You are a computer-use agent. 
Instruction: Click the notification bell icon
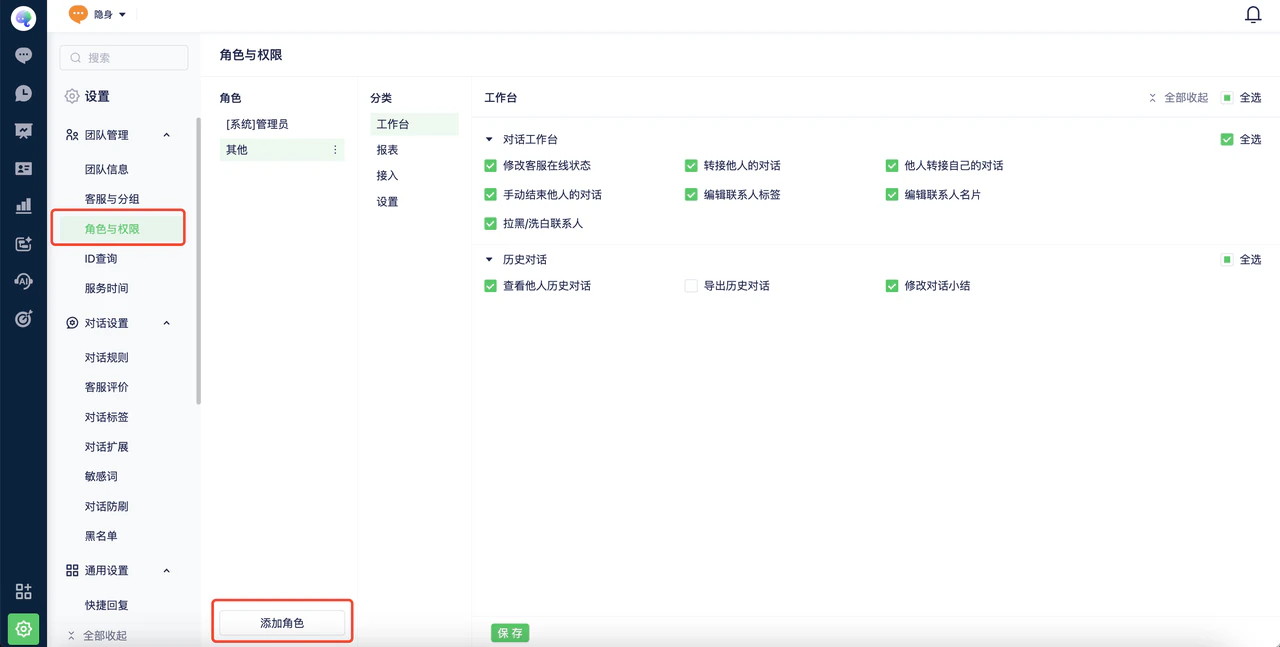1253,15
